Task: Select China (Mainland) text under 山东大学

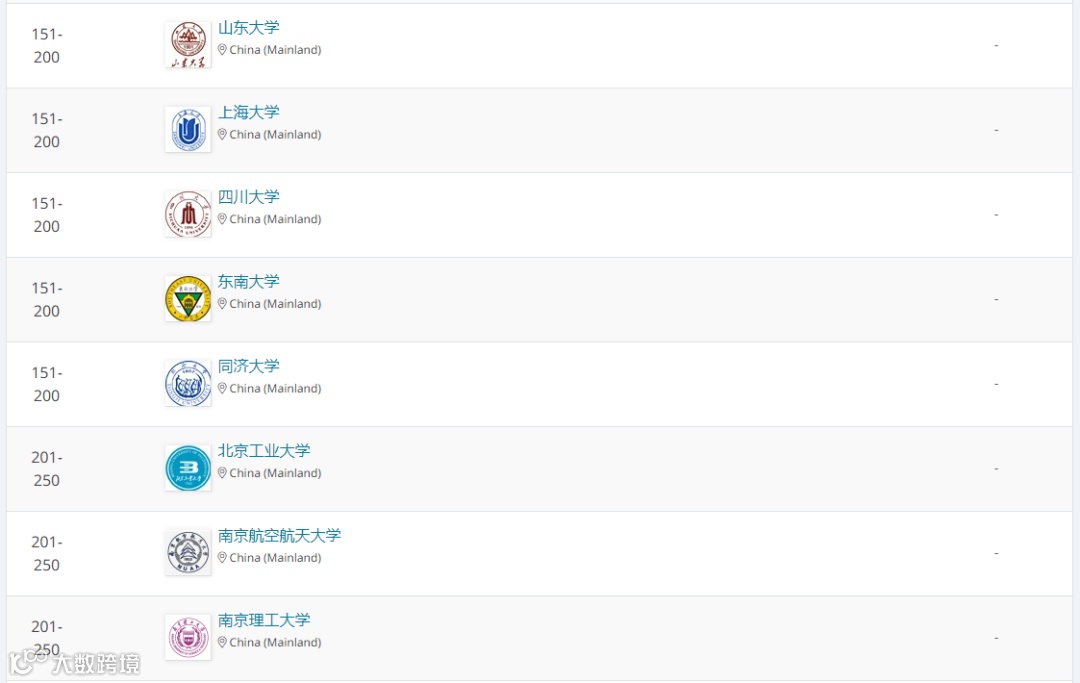Action: [x=276, y=50]
